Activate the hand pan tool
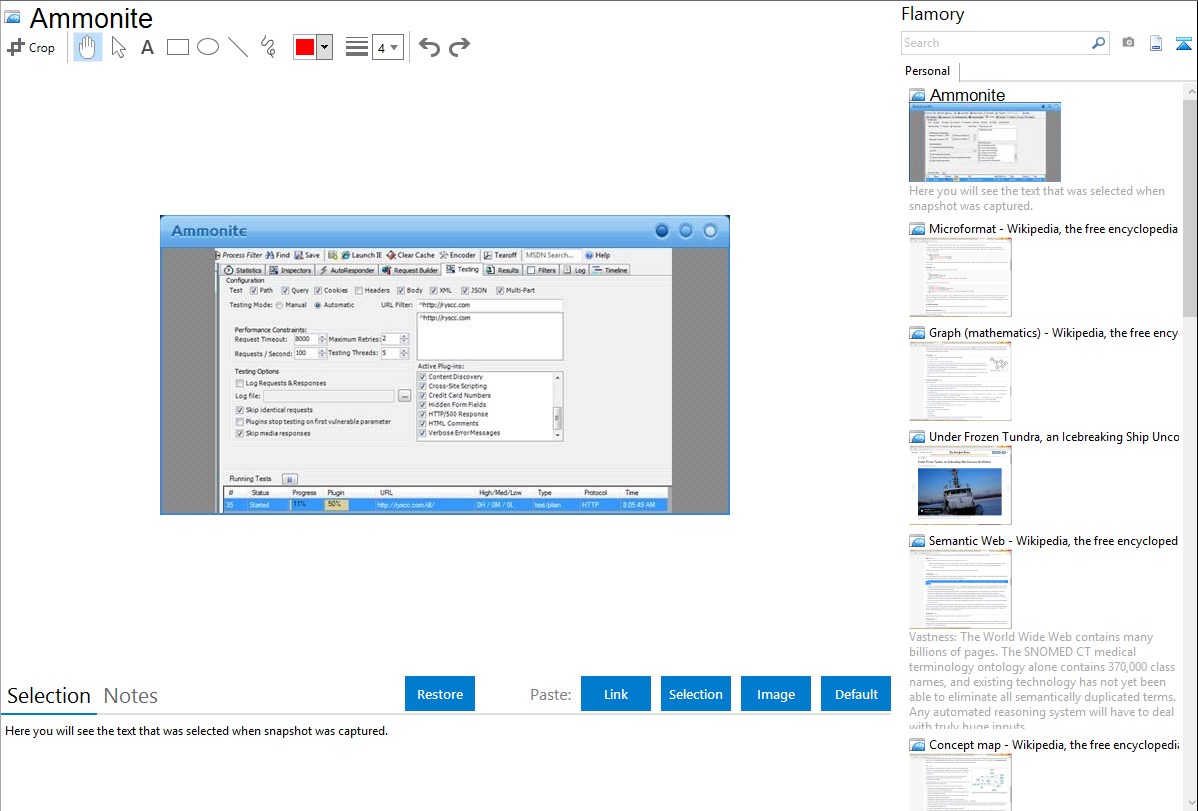 pyautogui.click(x=87, y=47)
